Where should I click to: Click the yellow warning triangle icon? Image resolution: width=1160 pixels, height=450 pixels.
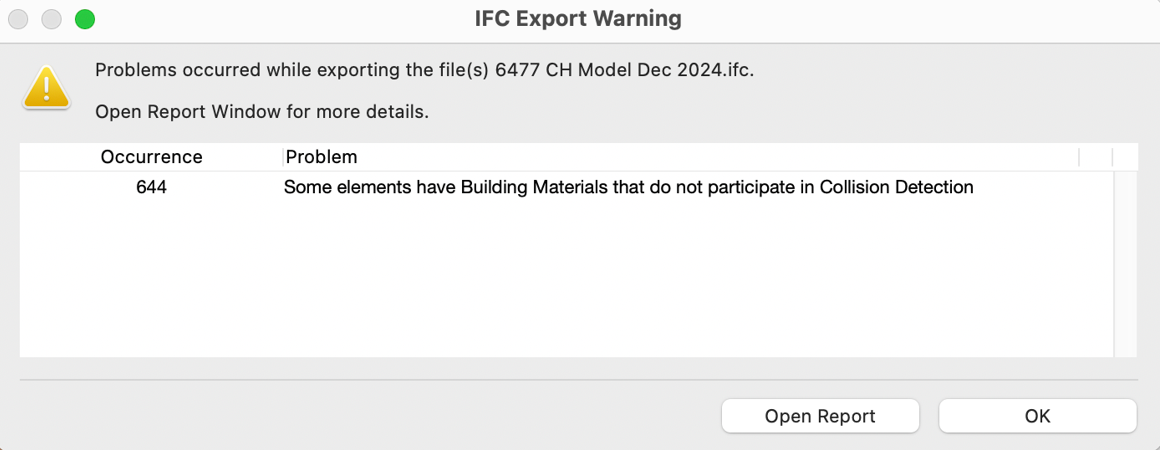[47, 87]
